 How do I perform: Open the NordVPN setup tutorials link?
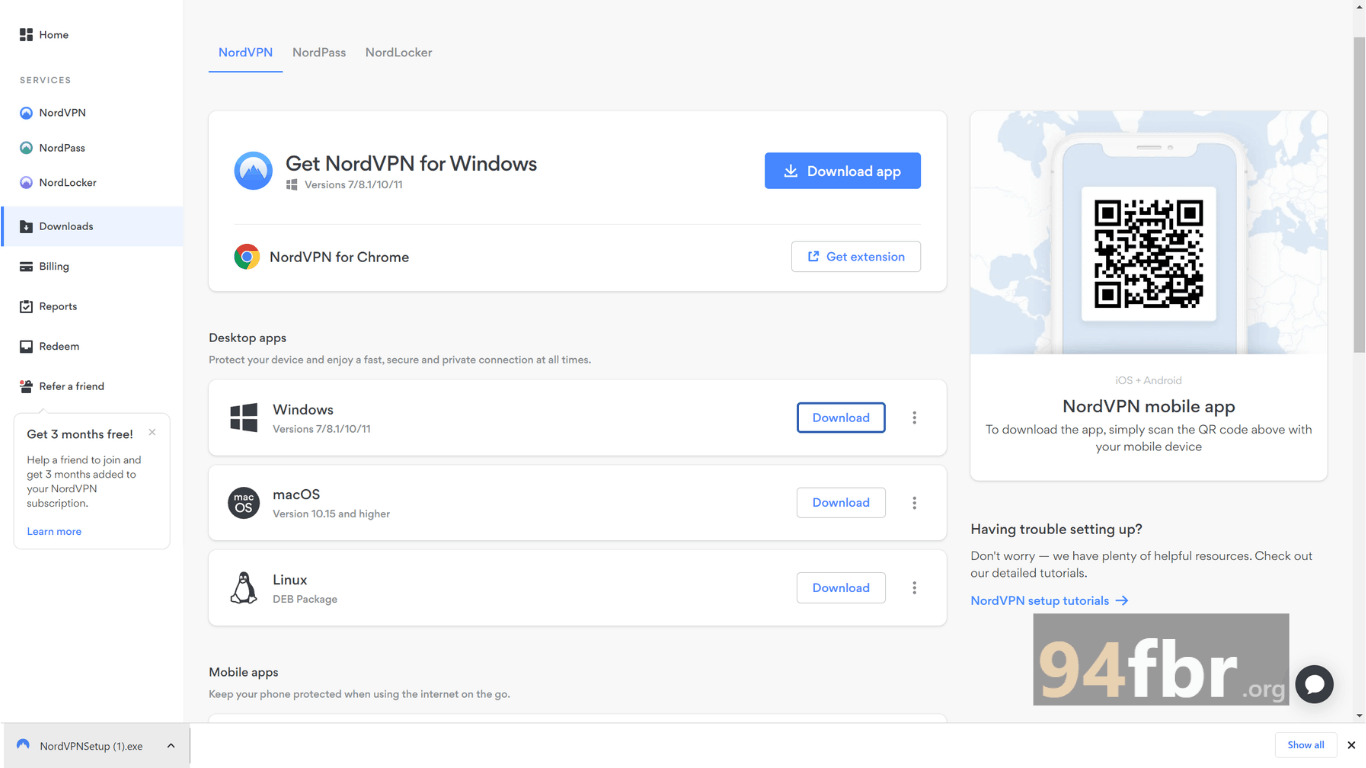point(1049,601)
